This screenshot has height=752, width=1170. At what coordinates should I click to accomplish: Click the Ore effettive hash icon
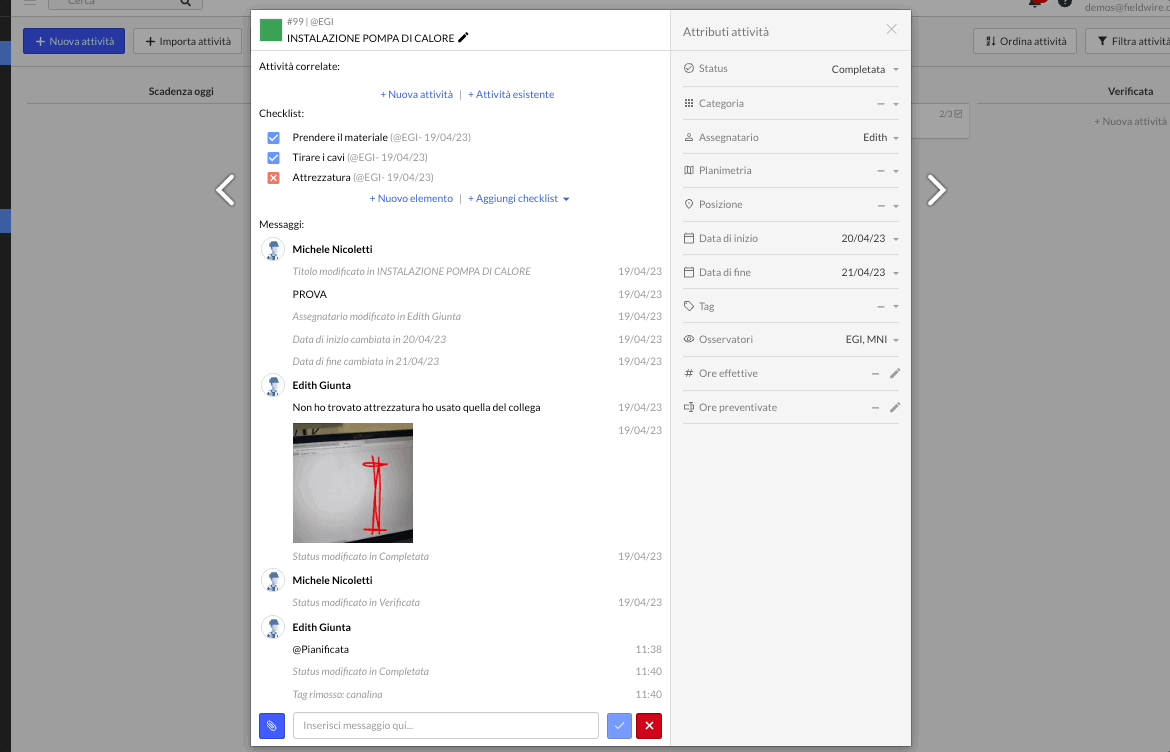point(689,373)
